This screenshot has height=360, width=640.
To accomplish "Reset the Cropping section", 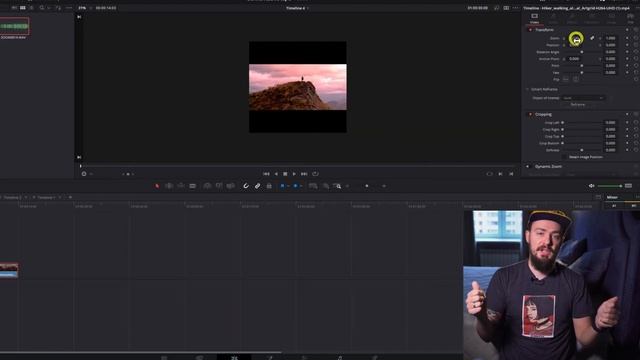I will (x=636, y=114).
